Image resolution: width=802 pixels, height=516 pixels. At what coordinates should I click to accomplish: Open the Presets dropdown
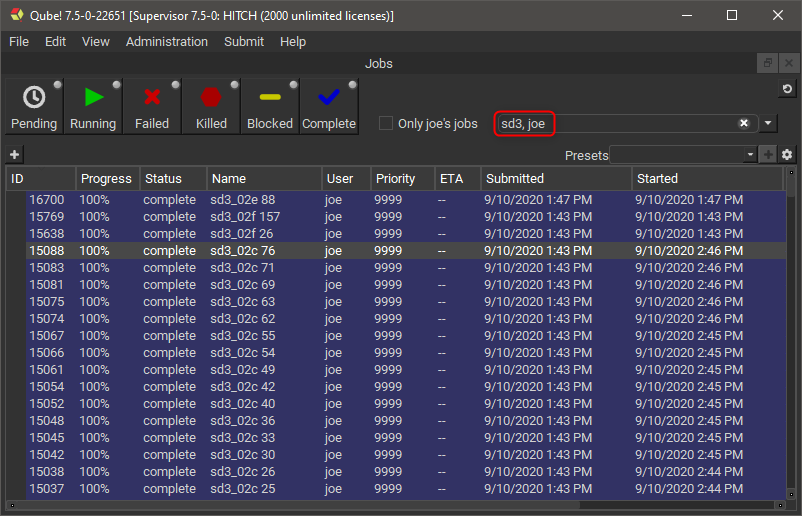click(x=750, y=155)
